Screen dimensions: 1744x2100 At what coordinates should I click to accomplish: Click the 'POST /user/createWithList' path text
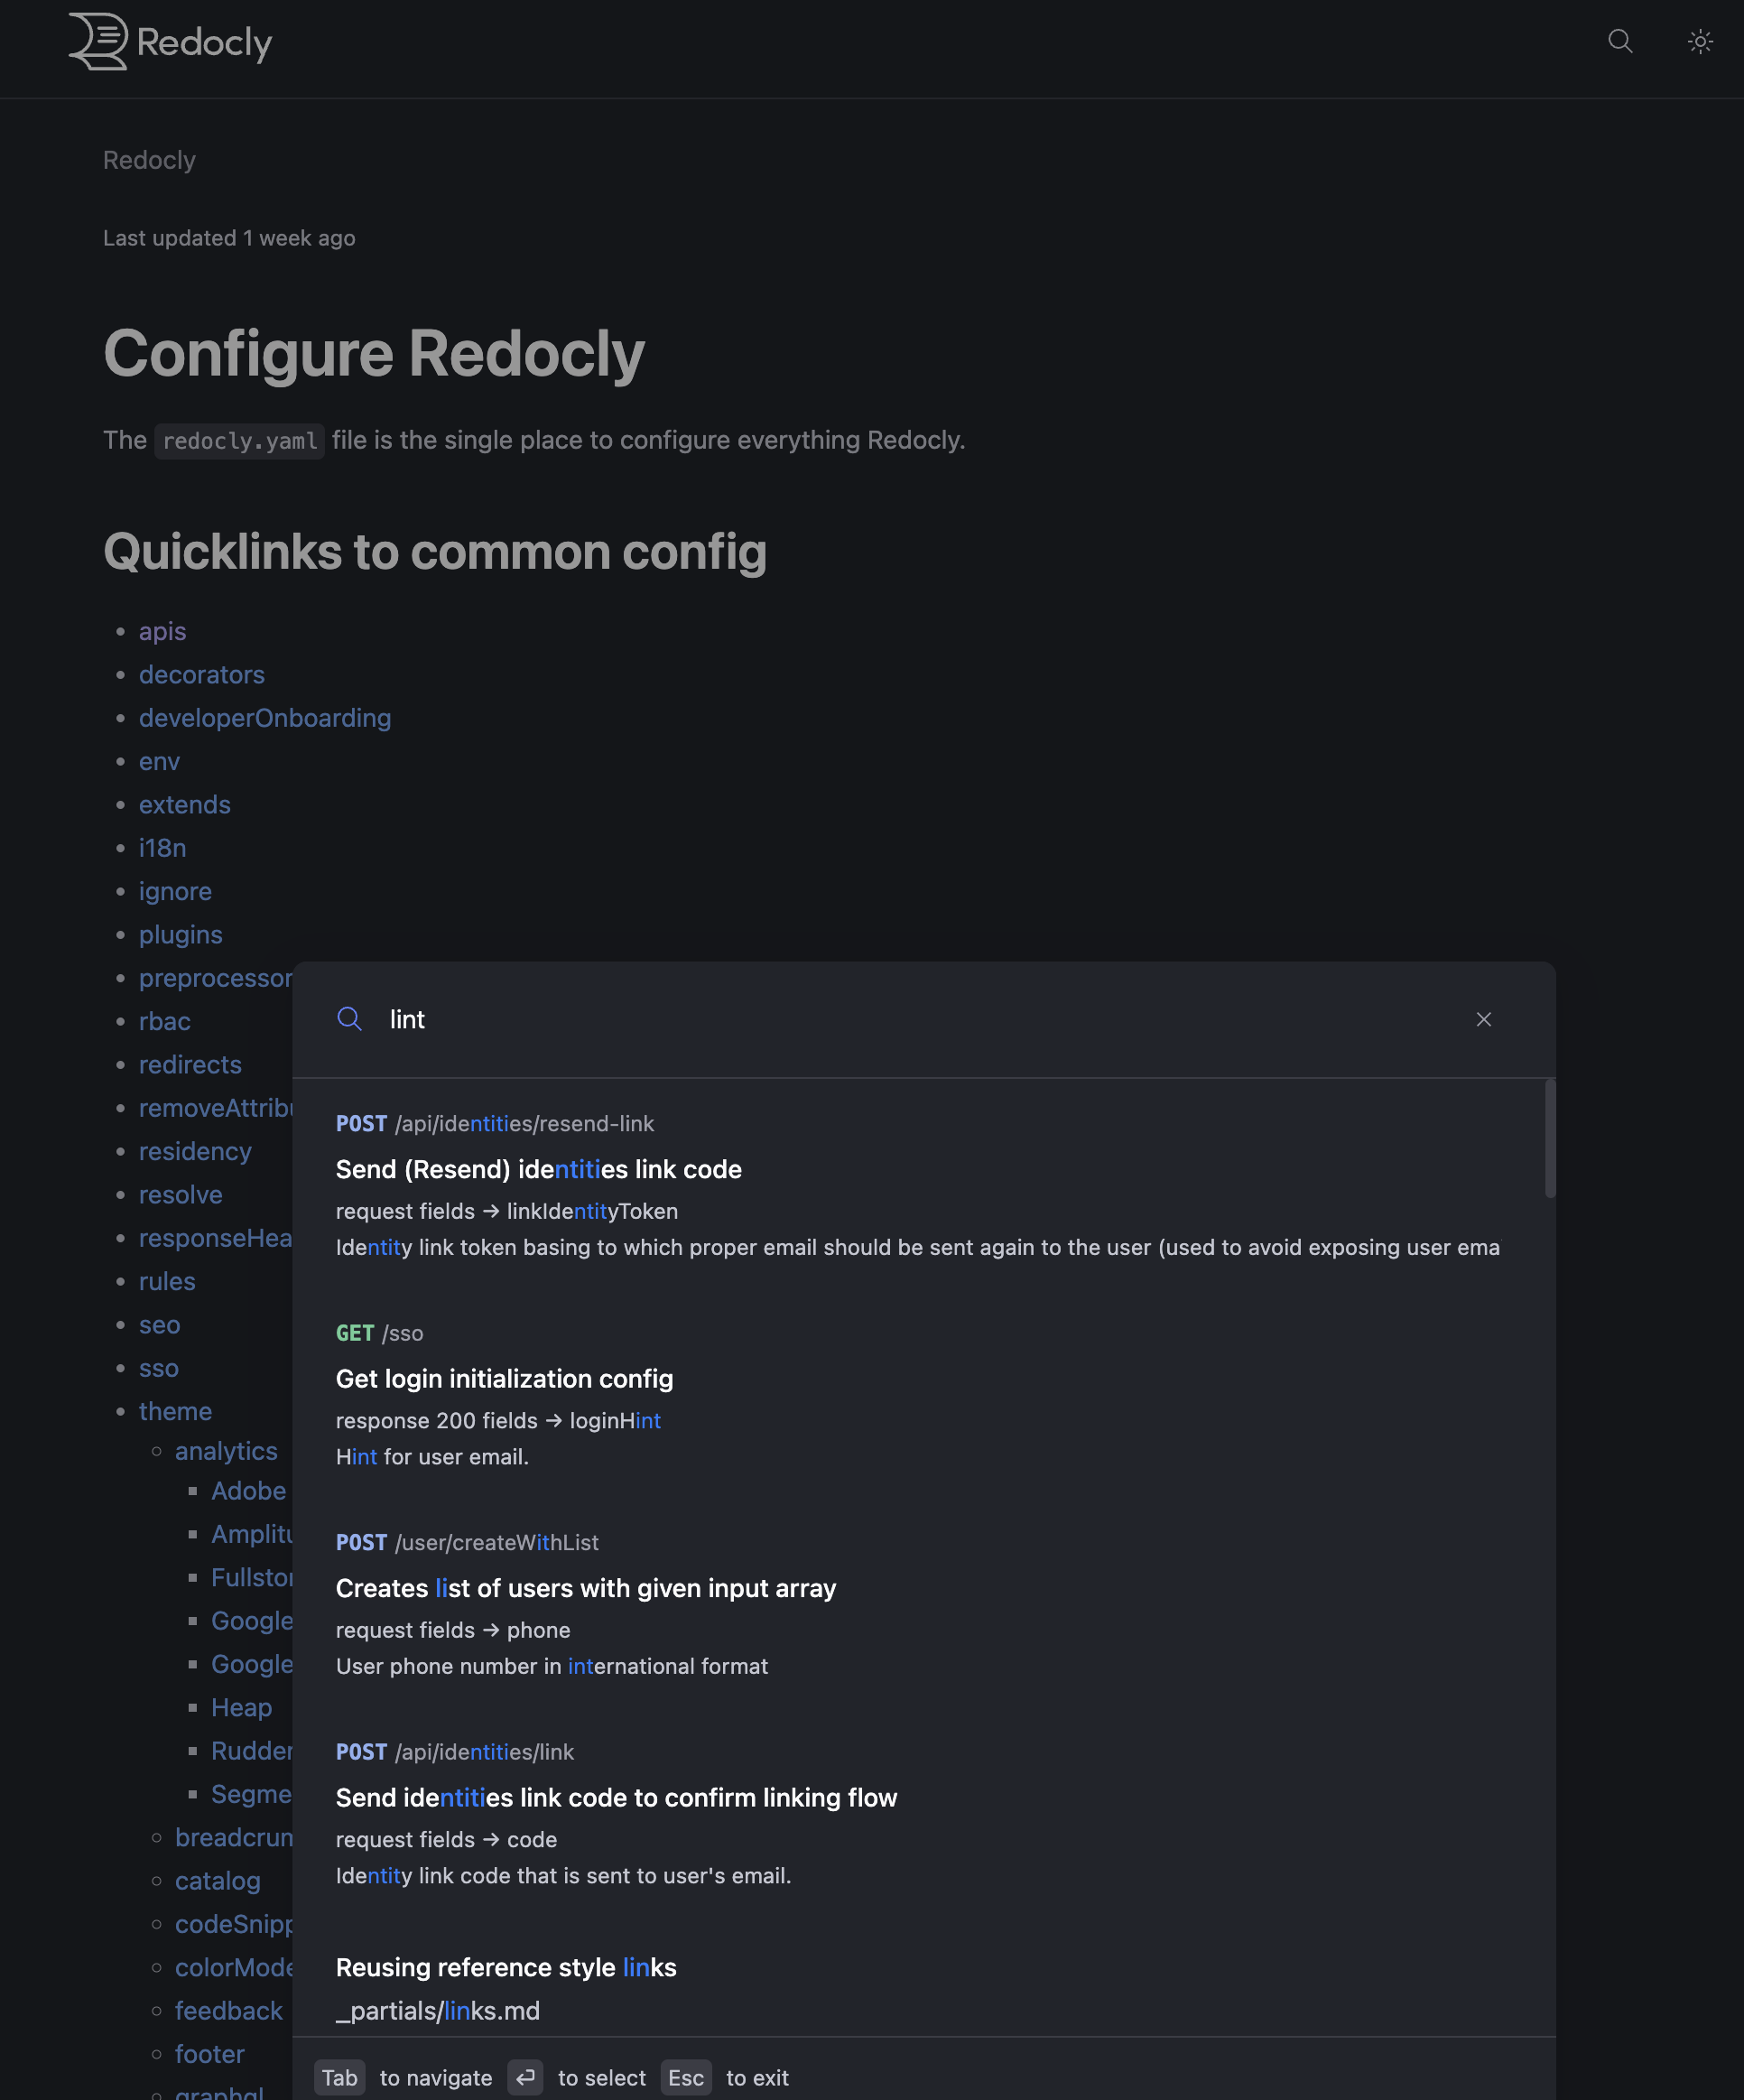(467, 1543)
